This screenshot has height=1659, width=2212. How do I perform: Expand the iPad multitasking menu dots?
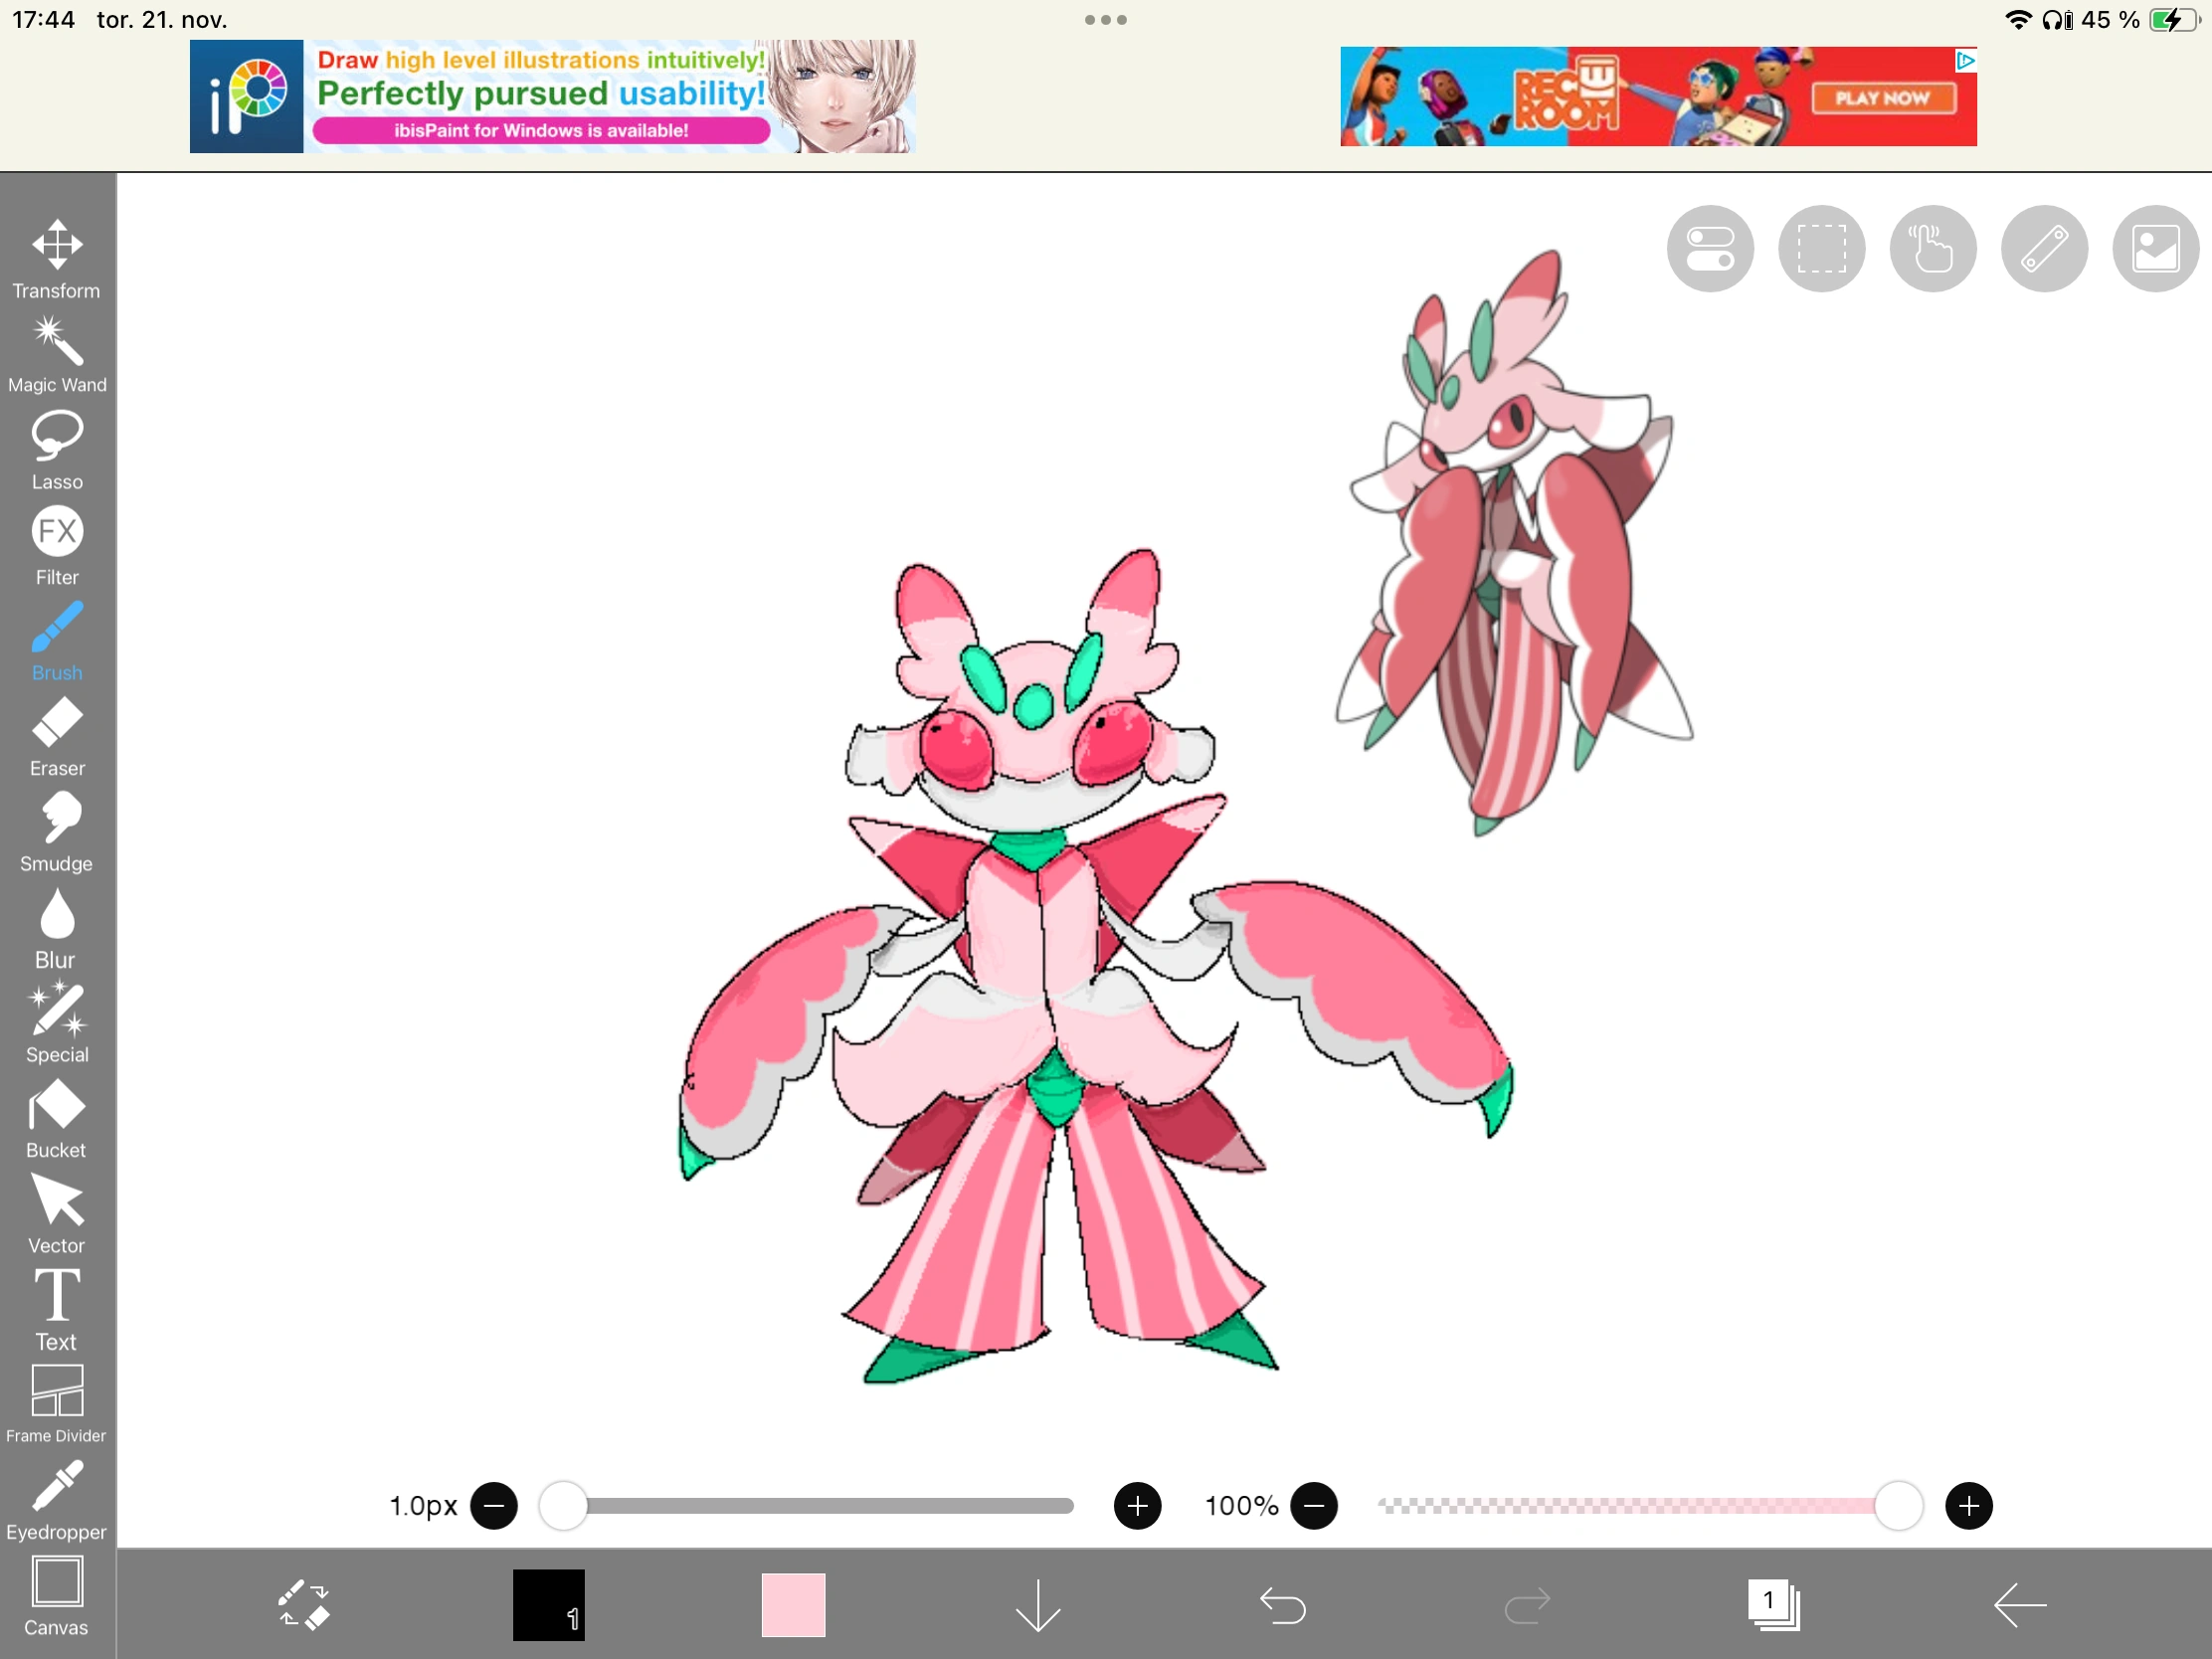pos(1104,20)
